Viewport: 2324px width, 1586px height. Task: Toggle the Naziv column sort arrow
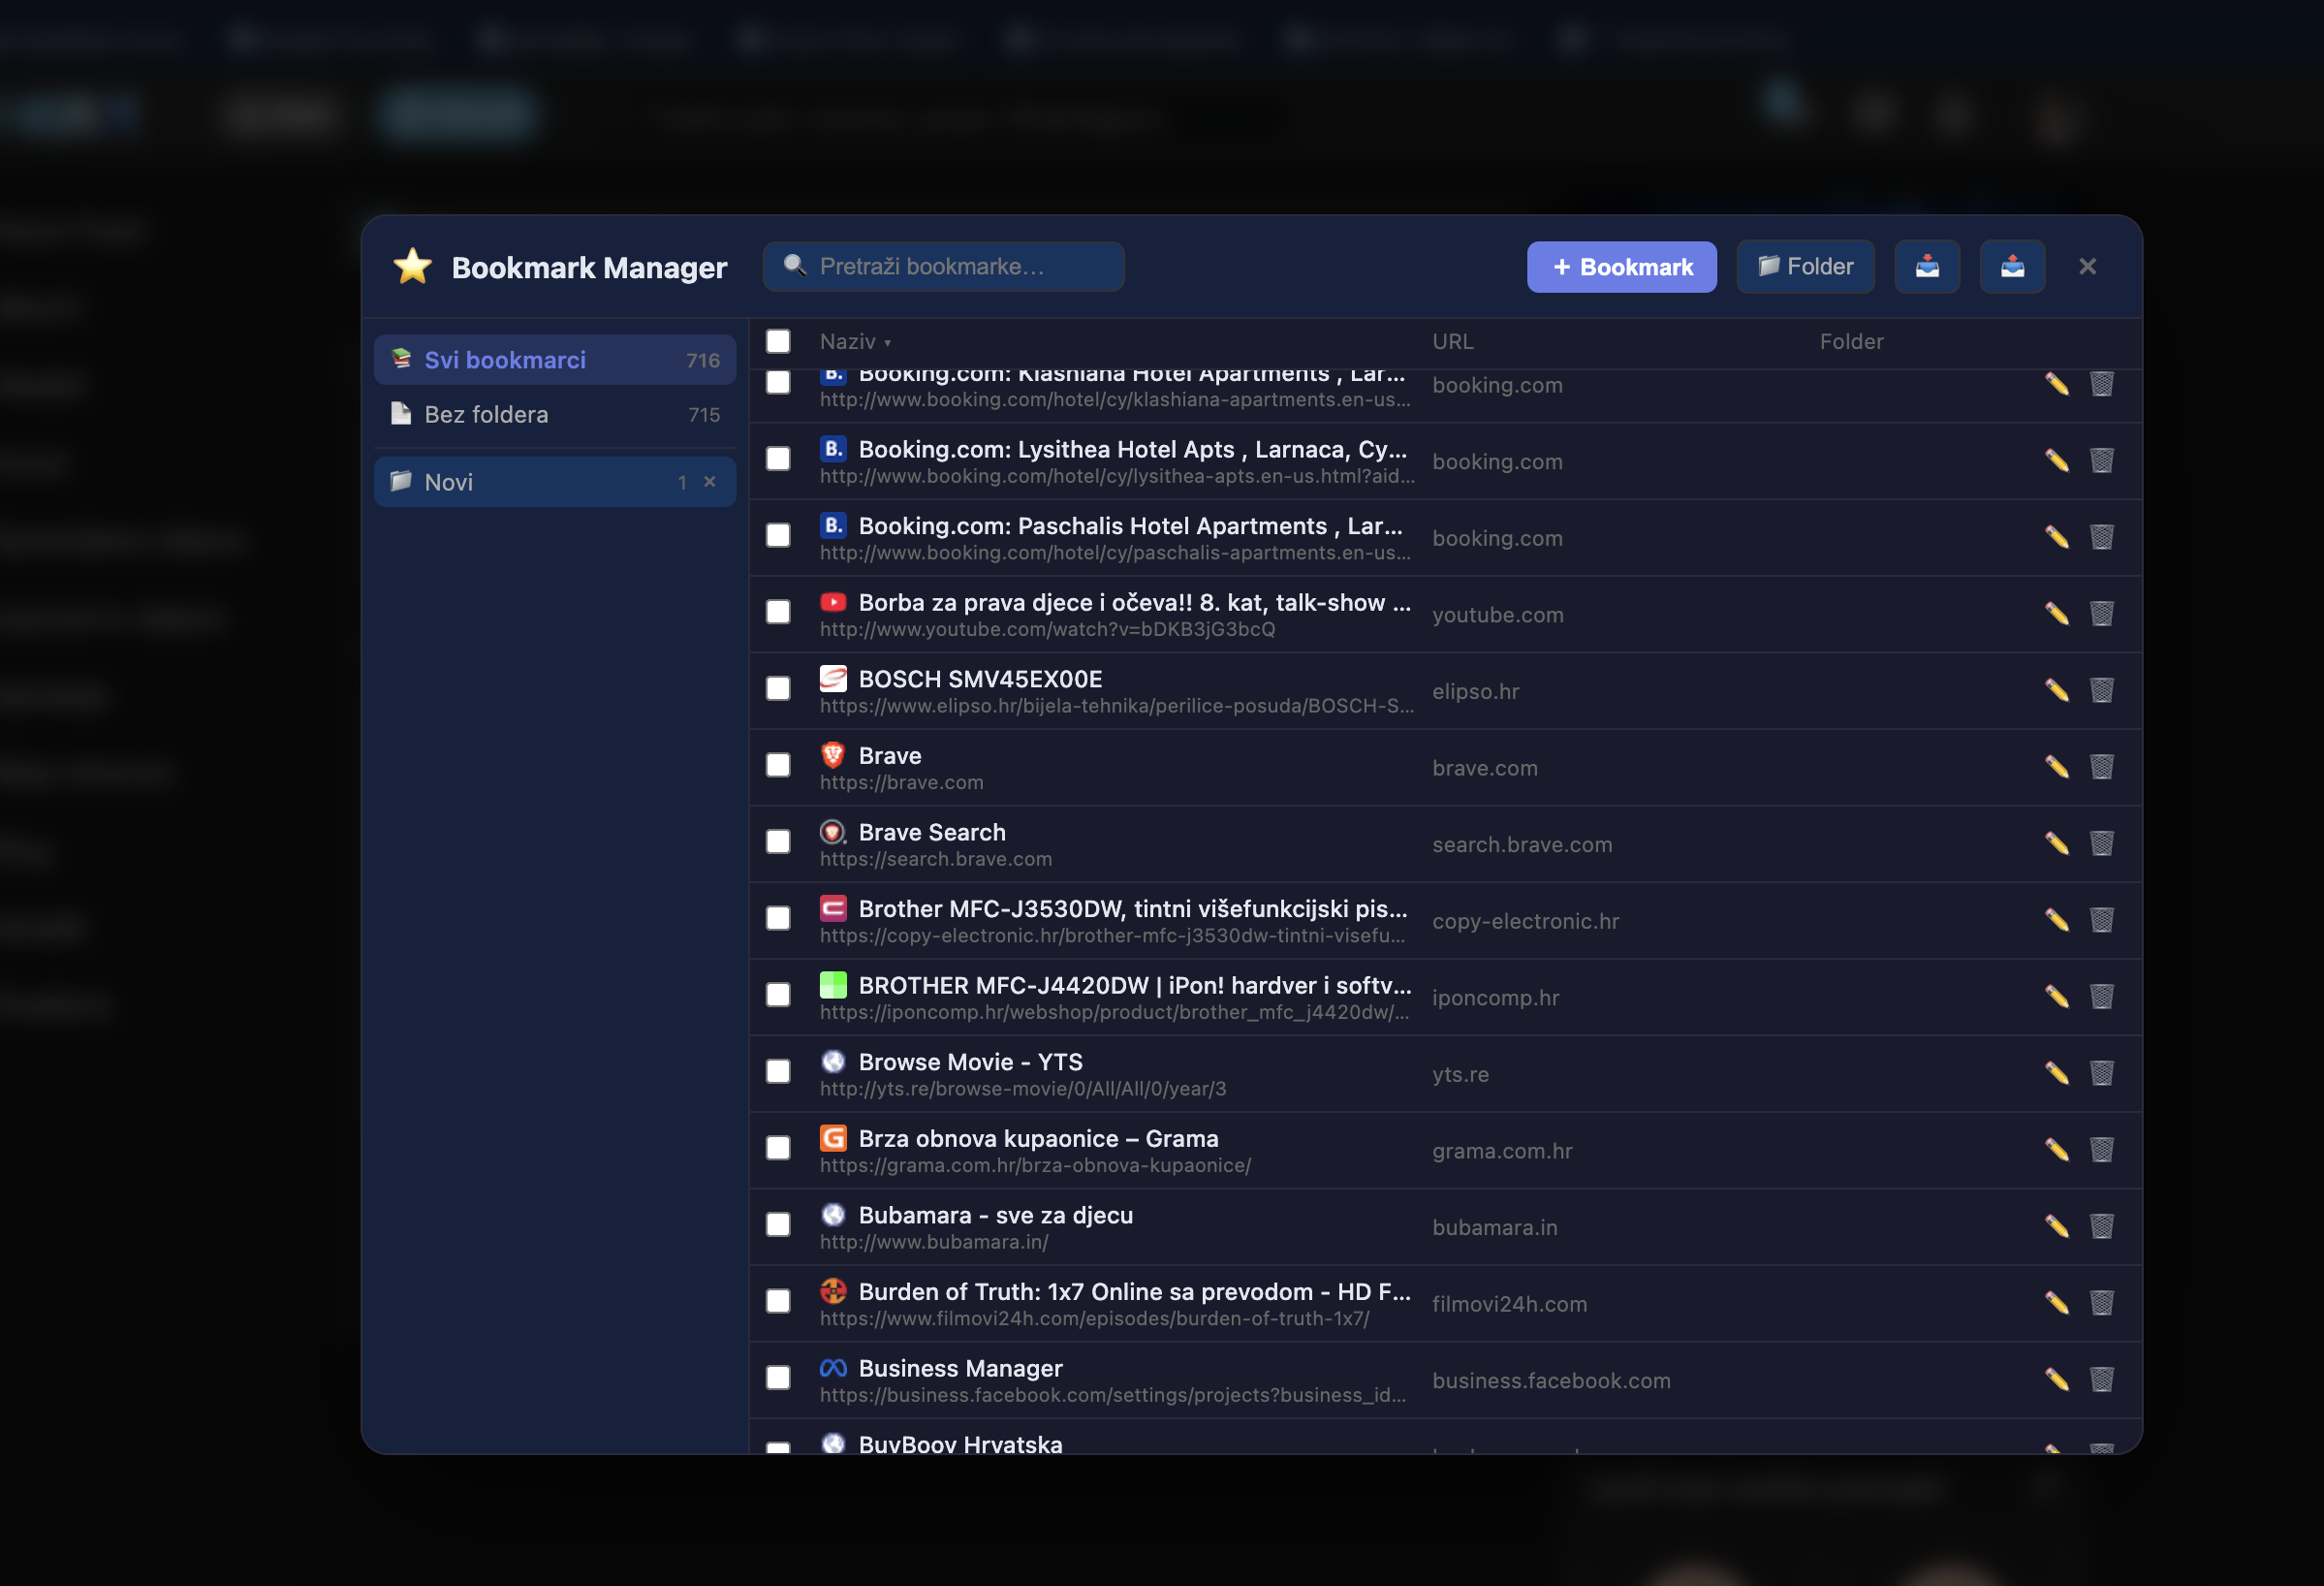tap(890, 342)
